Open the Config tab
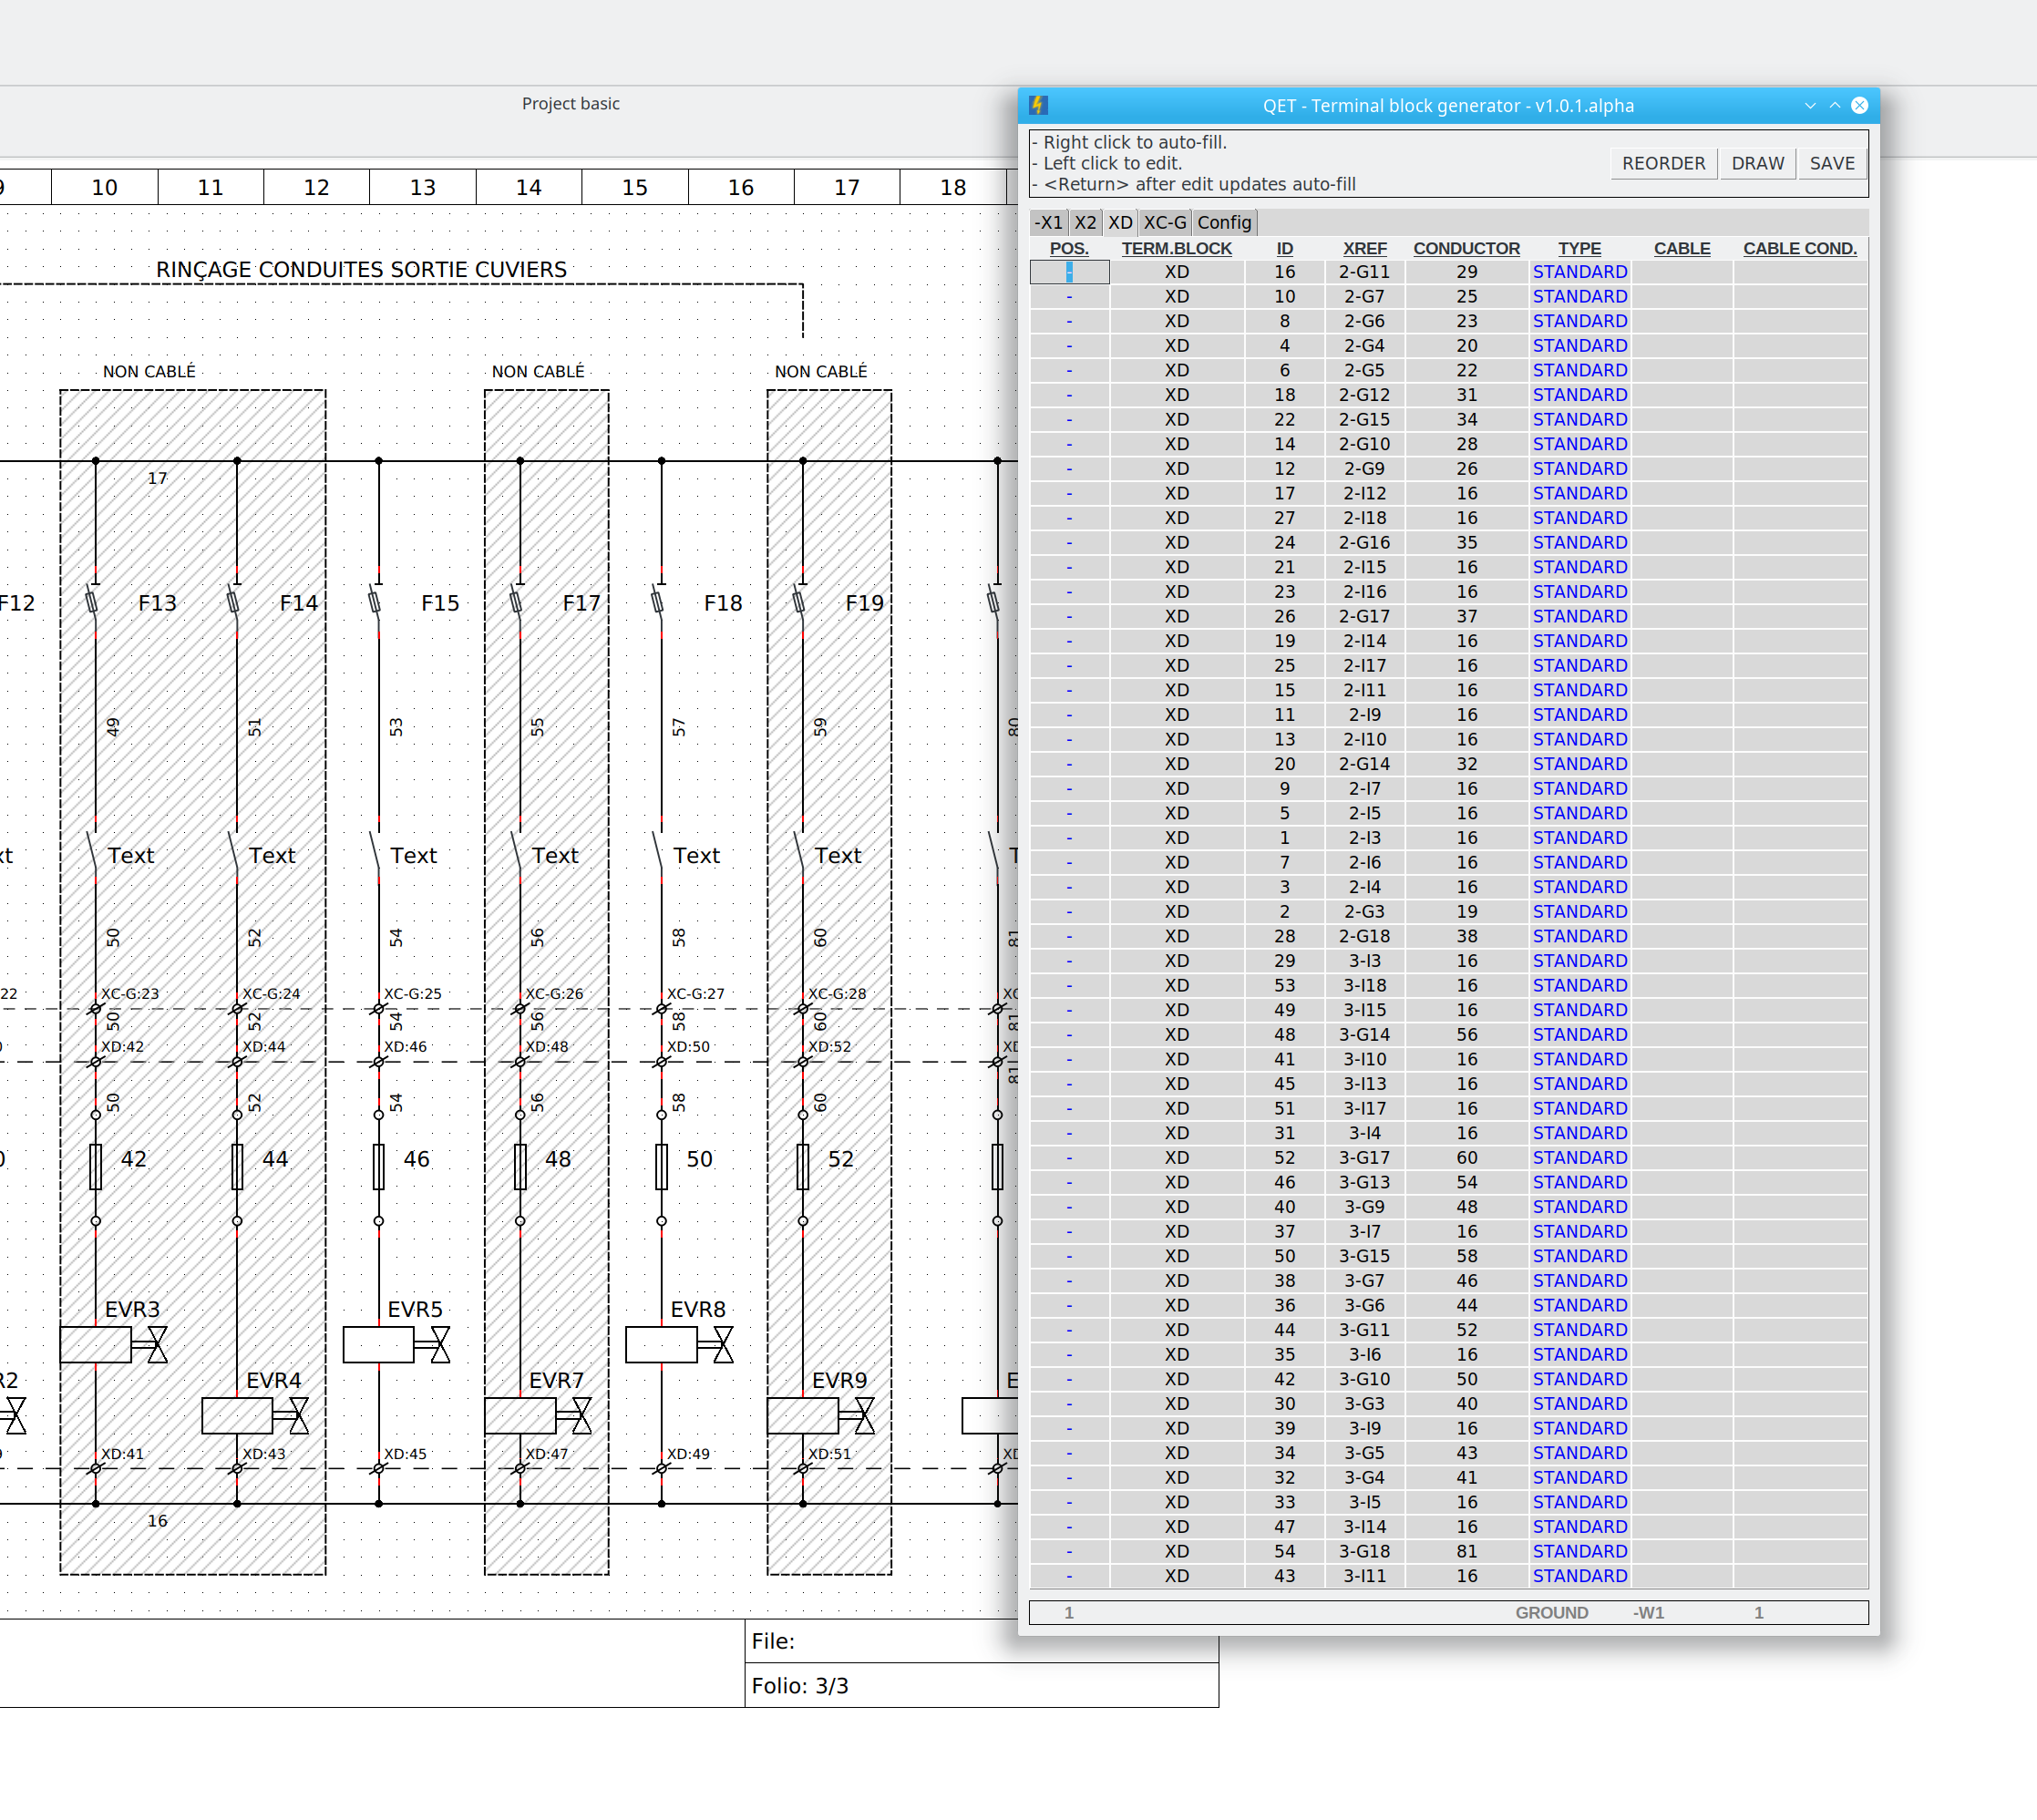The width and height of the screenshot is (2037, 1820). click(x=1224, y=222)
